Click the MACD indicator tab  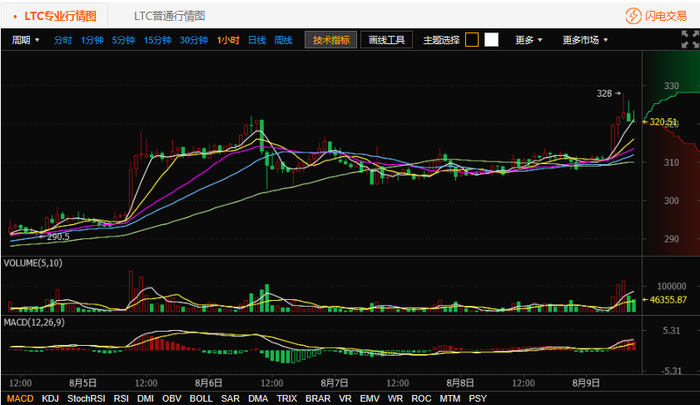pos(20,398)
